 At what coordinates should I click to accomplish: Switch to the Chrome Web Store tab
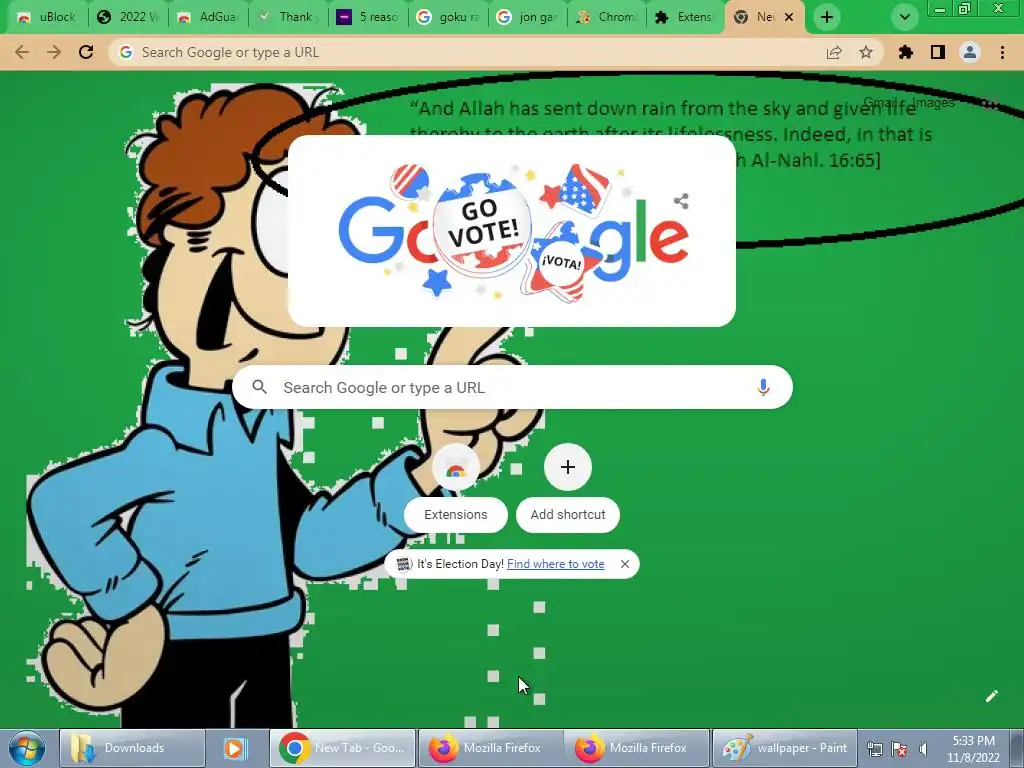click(607, 17)
